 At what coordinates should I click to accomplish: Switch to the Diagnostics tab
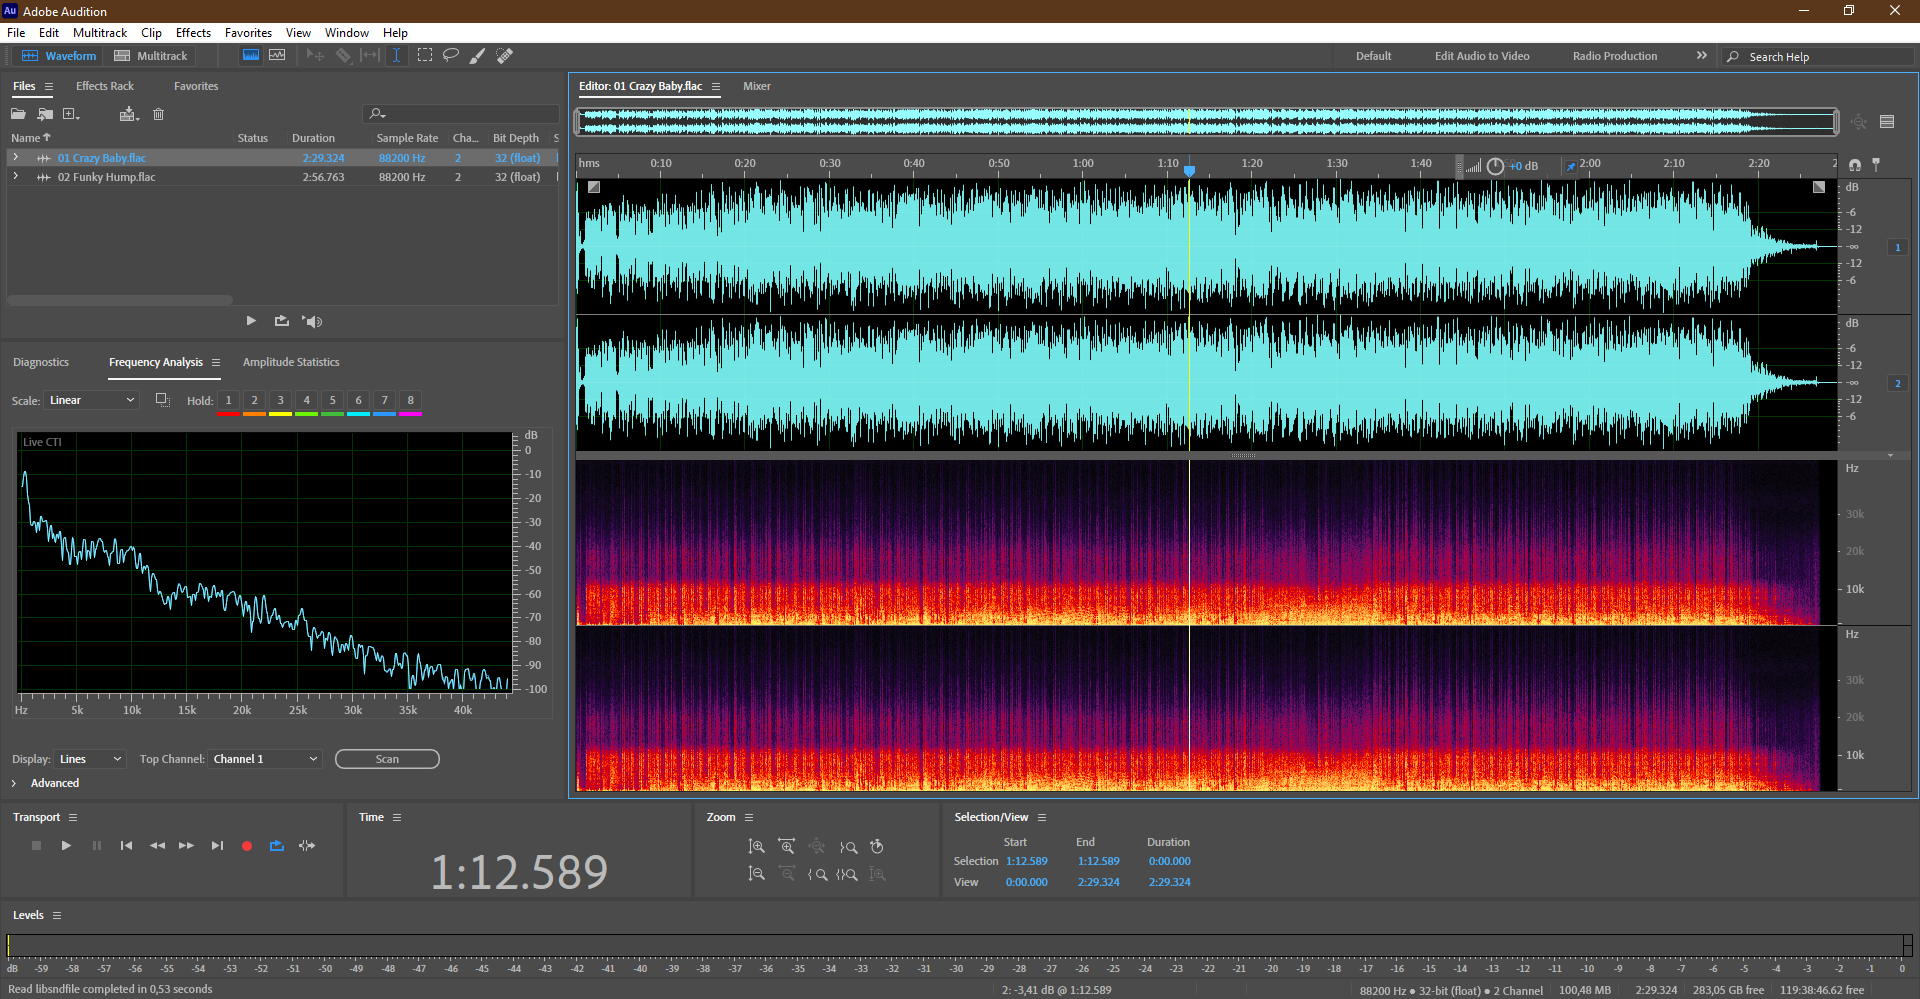click(x=41, y=362)
